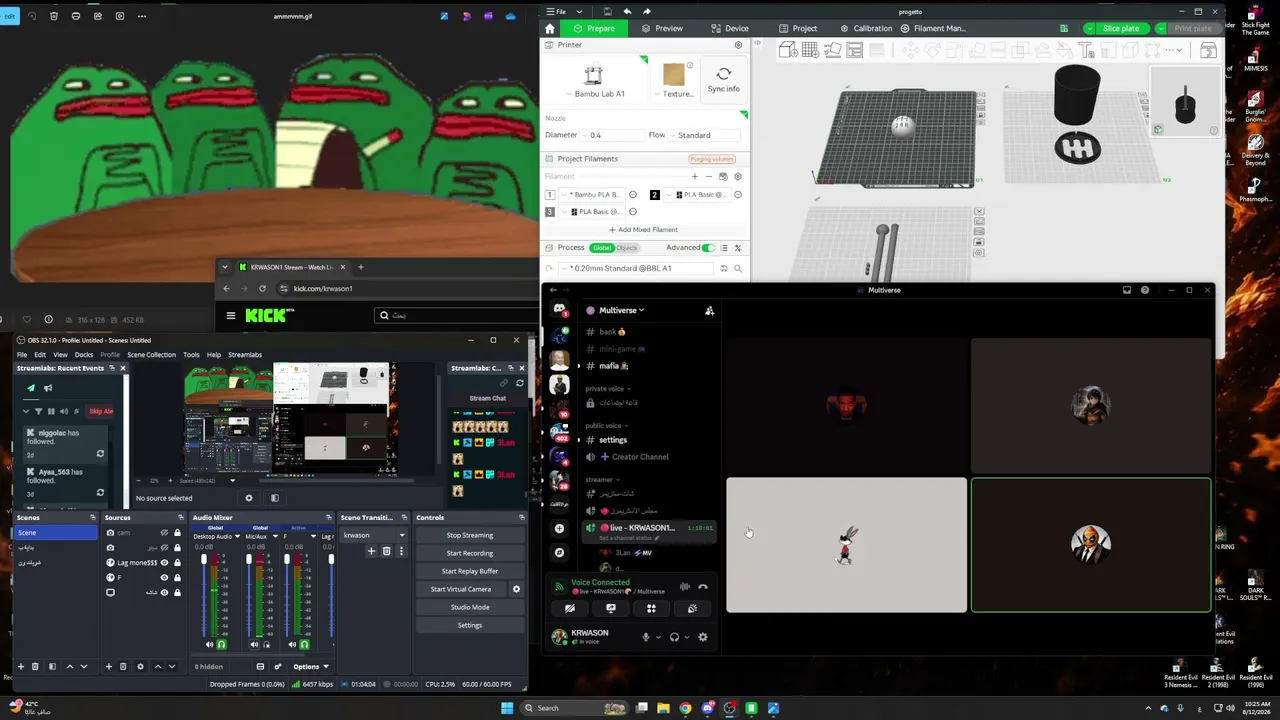Invite people to Multiverse server icon
Viewport: 1280px width, 720px height.
click(x=709, y=311)
